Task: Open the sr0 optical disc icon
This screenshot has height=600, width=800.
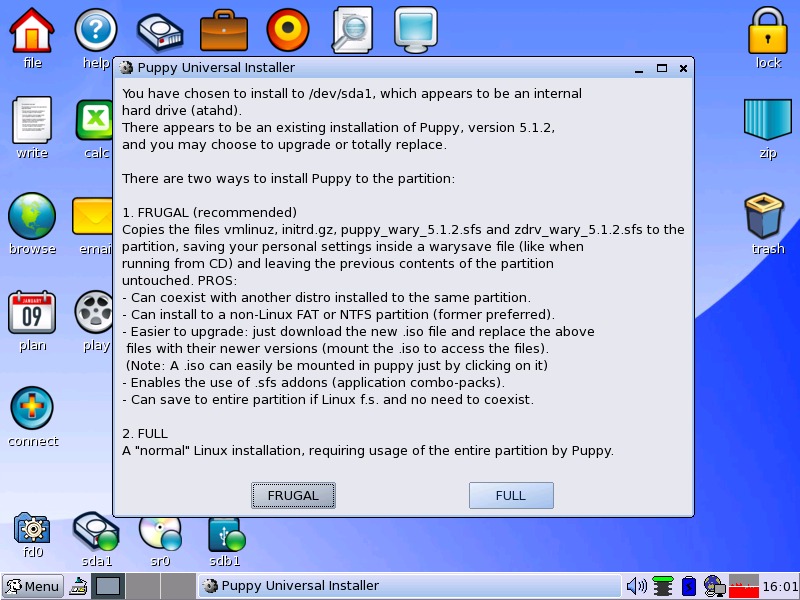Action: tap(160, 534)
